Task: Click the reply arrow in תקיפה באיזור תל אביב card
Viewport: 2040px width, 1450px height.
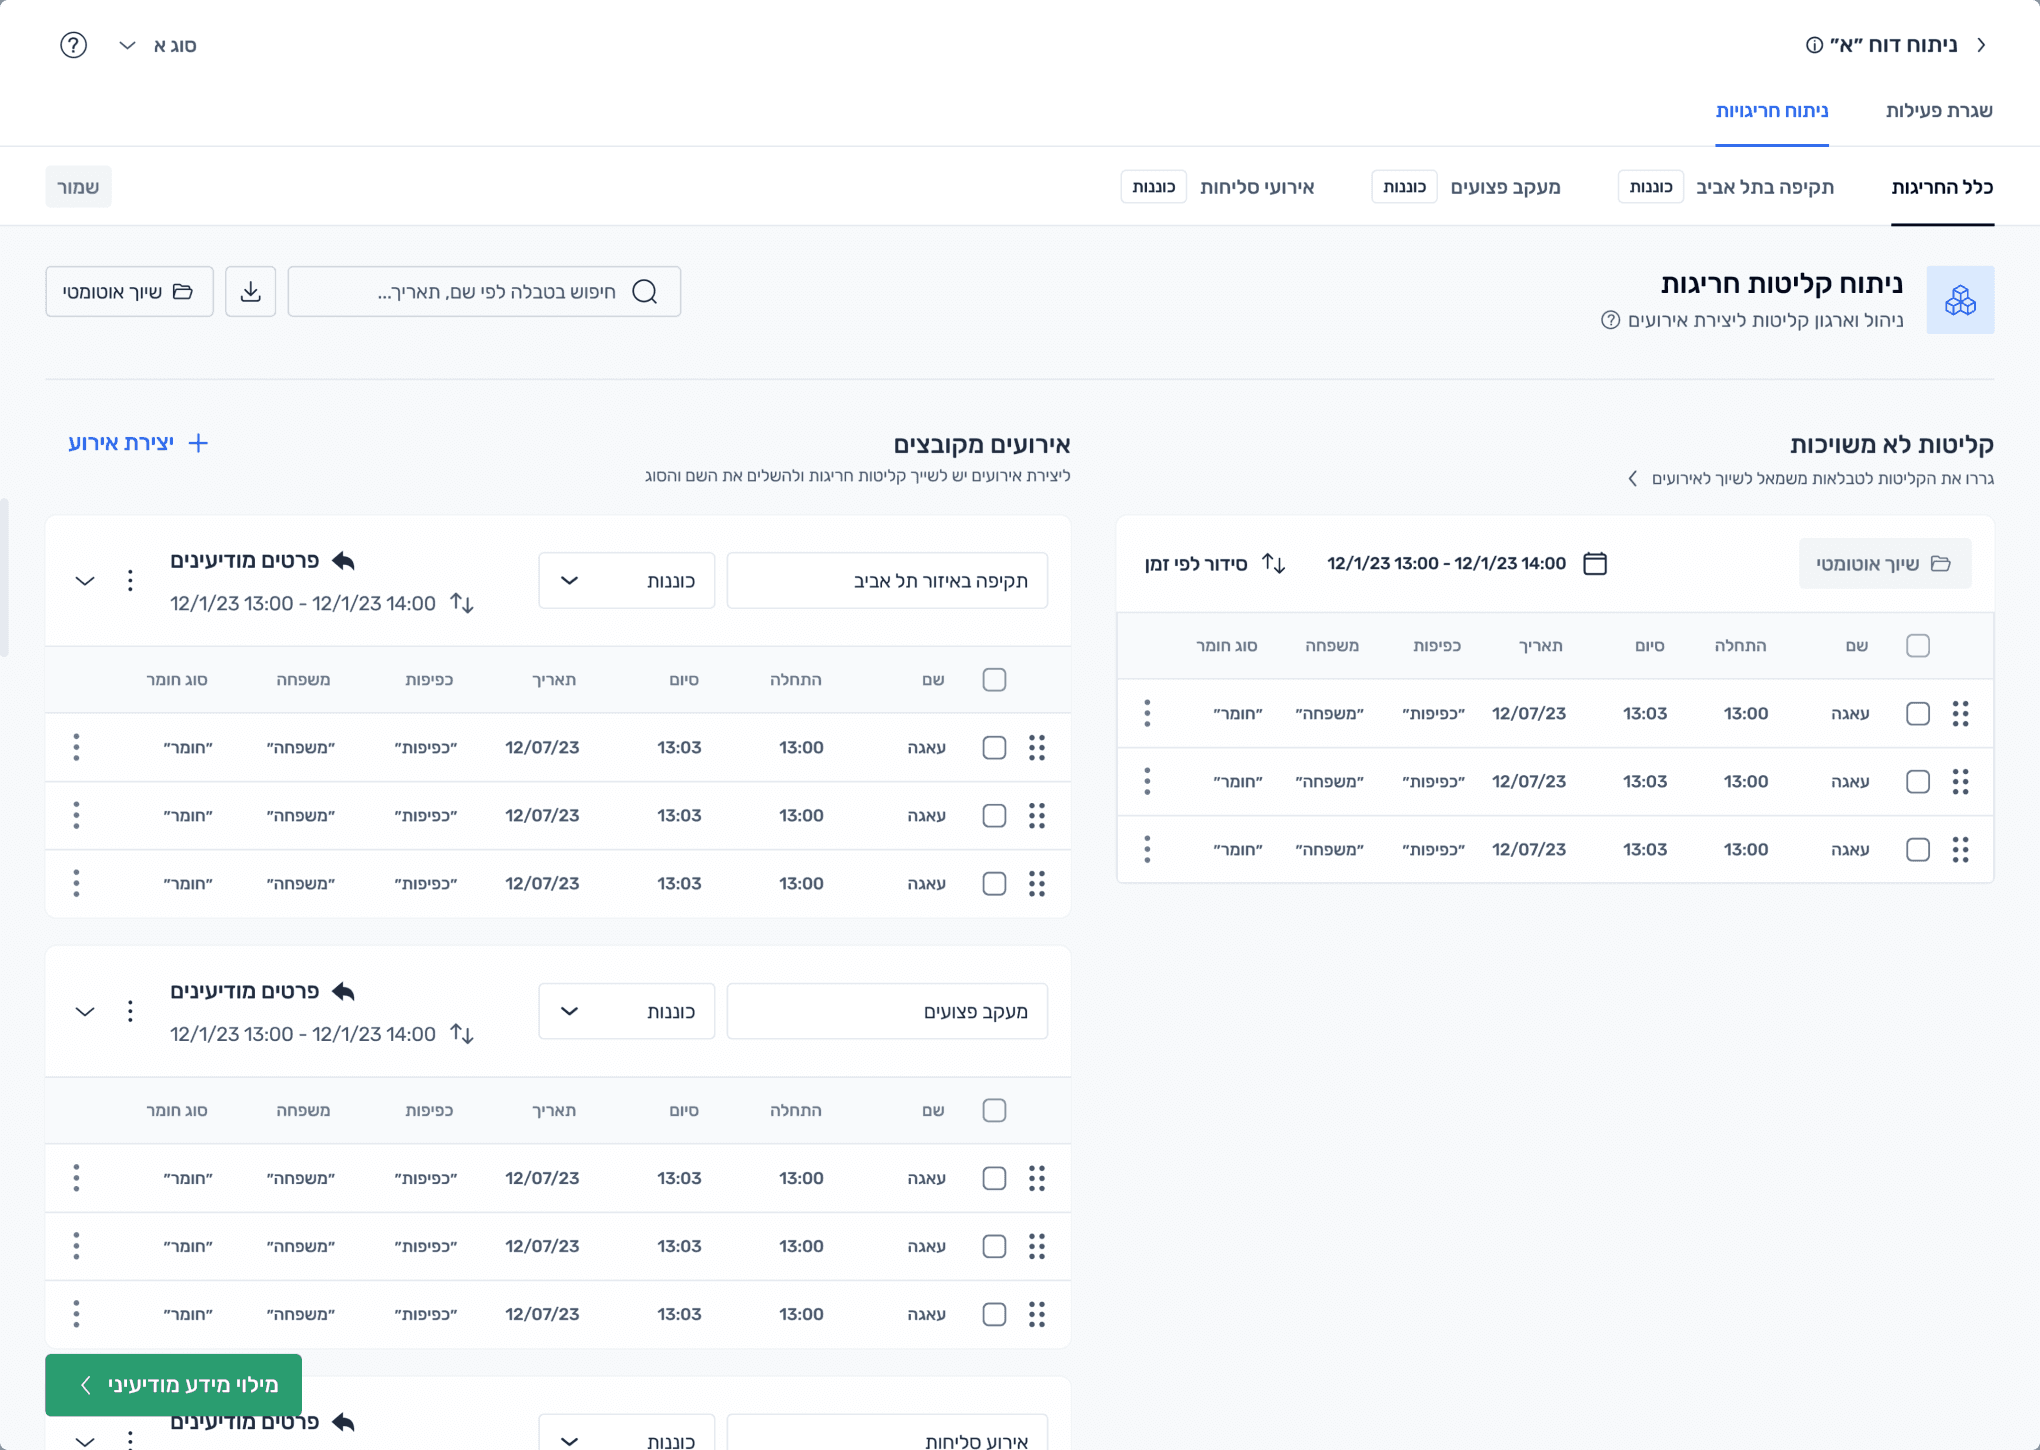Action: [343, 560]
